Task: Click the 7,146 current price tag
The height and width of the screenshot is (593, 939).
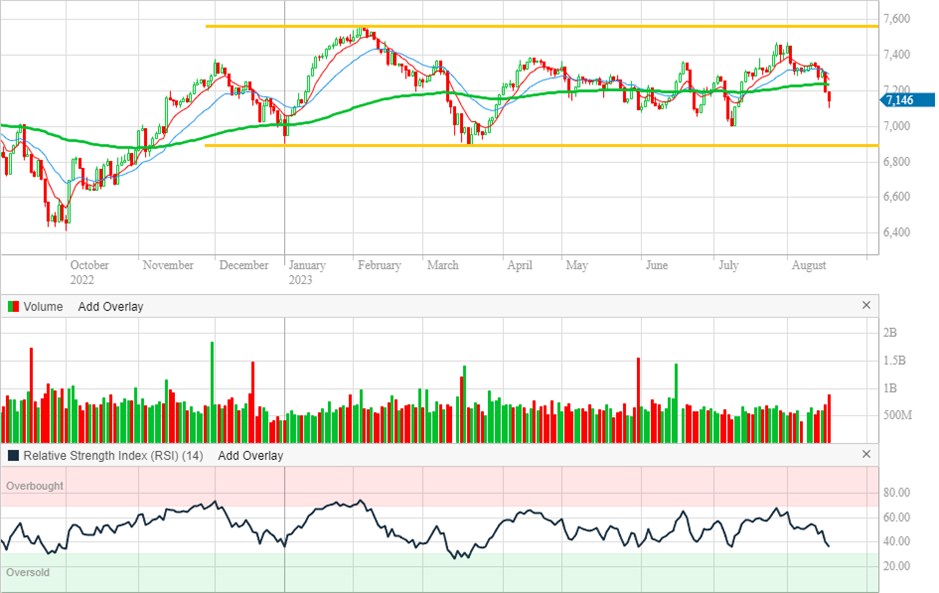Action: (908, 100)
